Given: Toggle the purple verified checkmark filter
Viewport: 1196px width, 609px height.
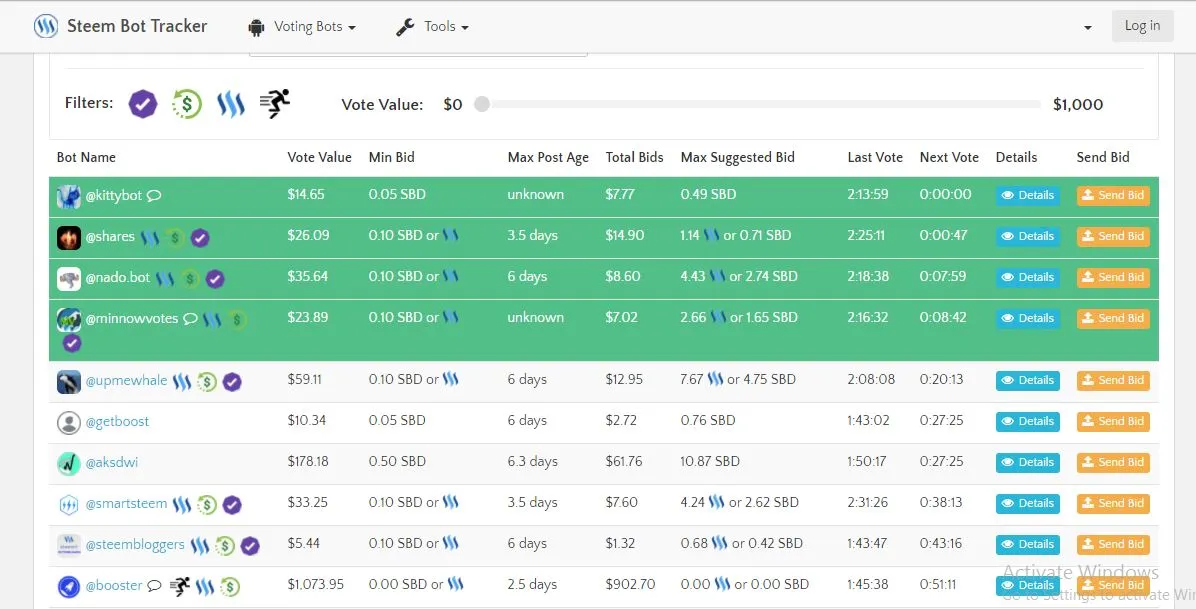Looking at the screenshot, I should tap(143, 104).
